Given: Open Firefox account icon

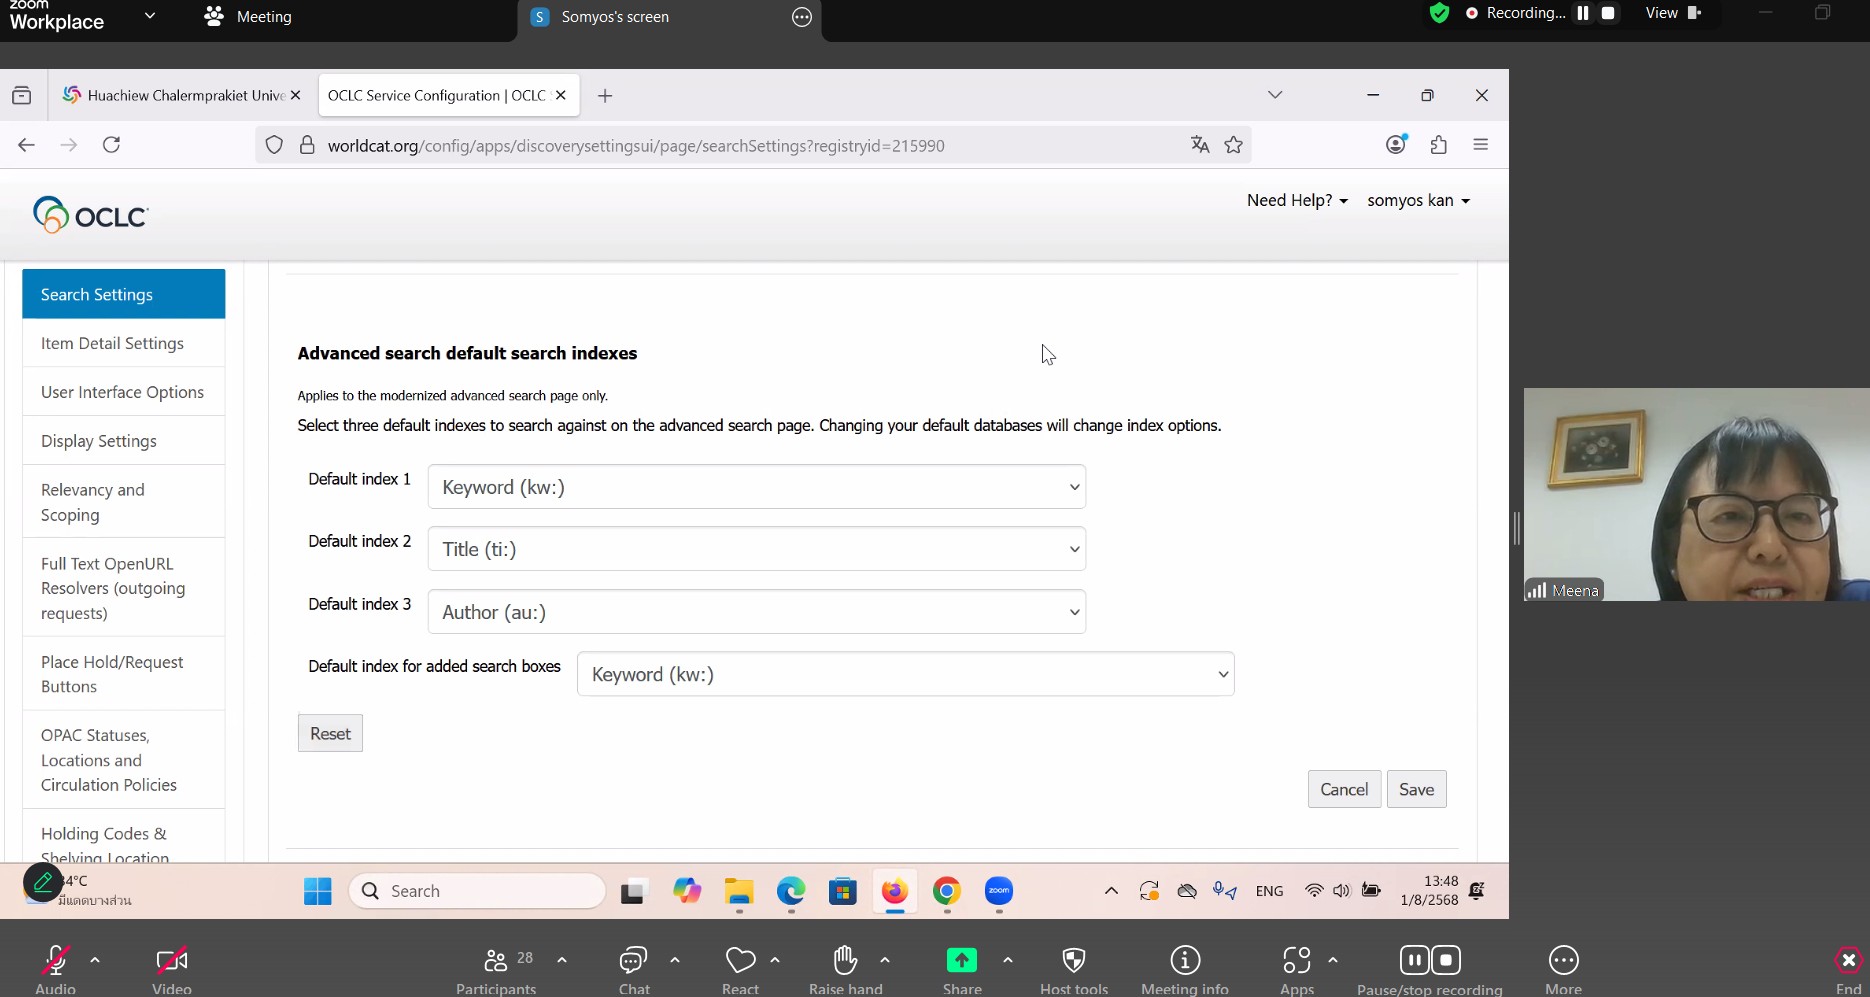Looking at the screenshot, I should tap(1397, 145).
